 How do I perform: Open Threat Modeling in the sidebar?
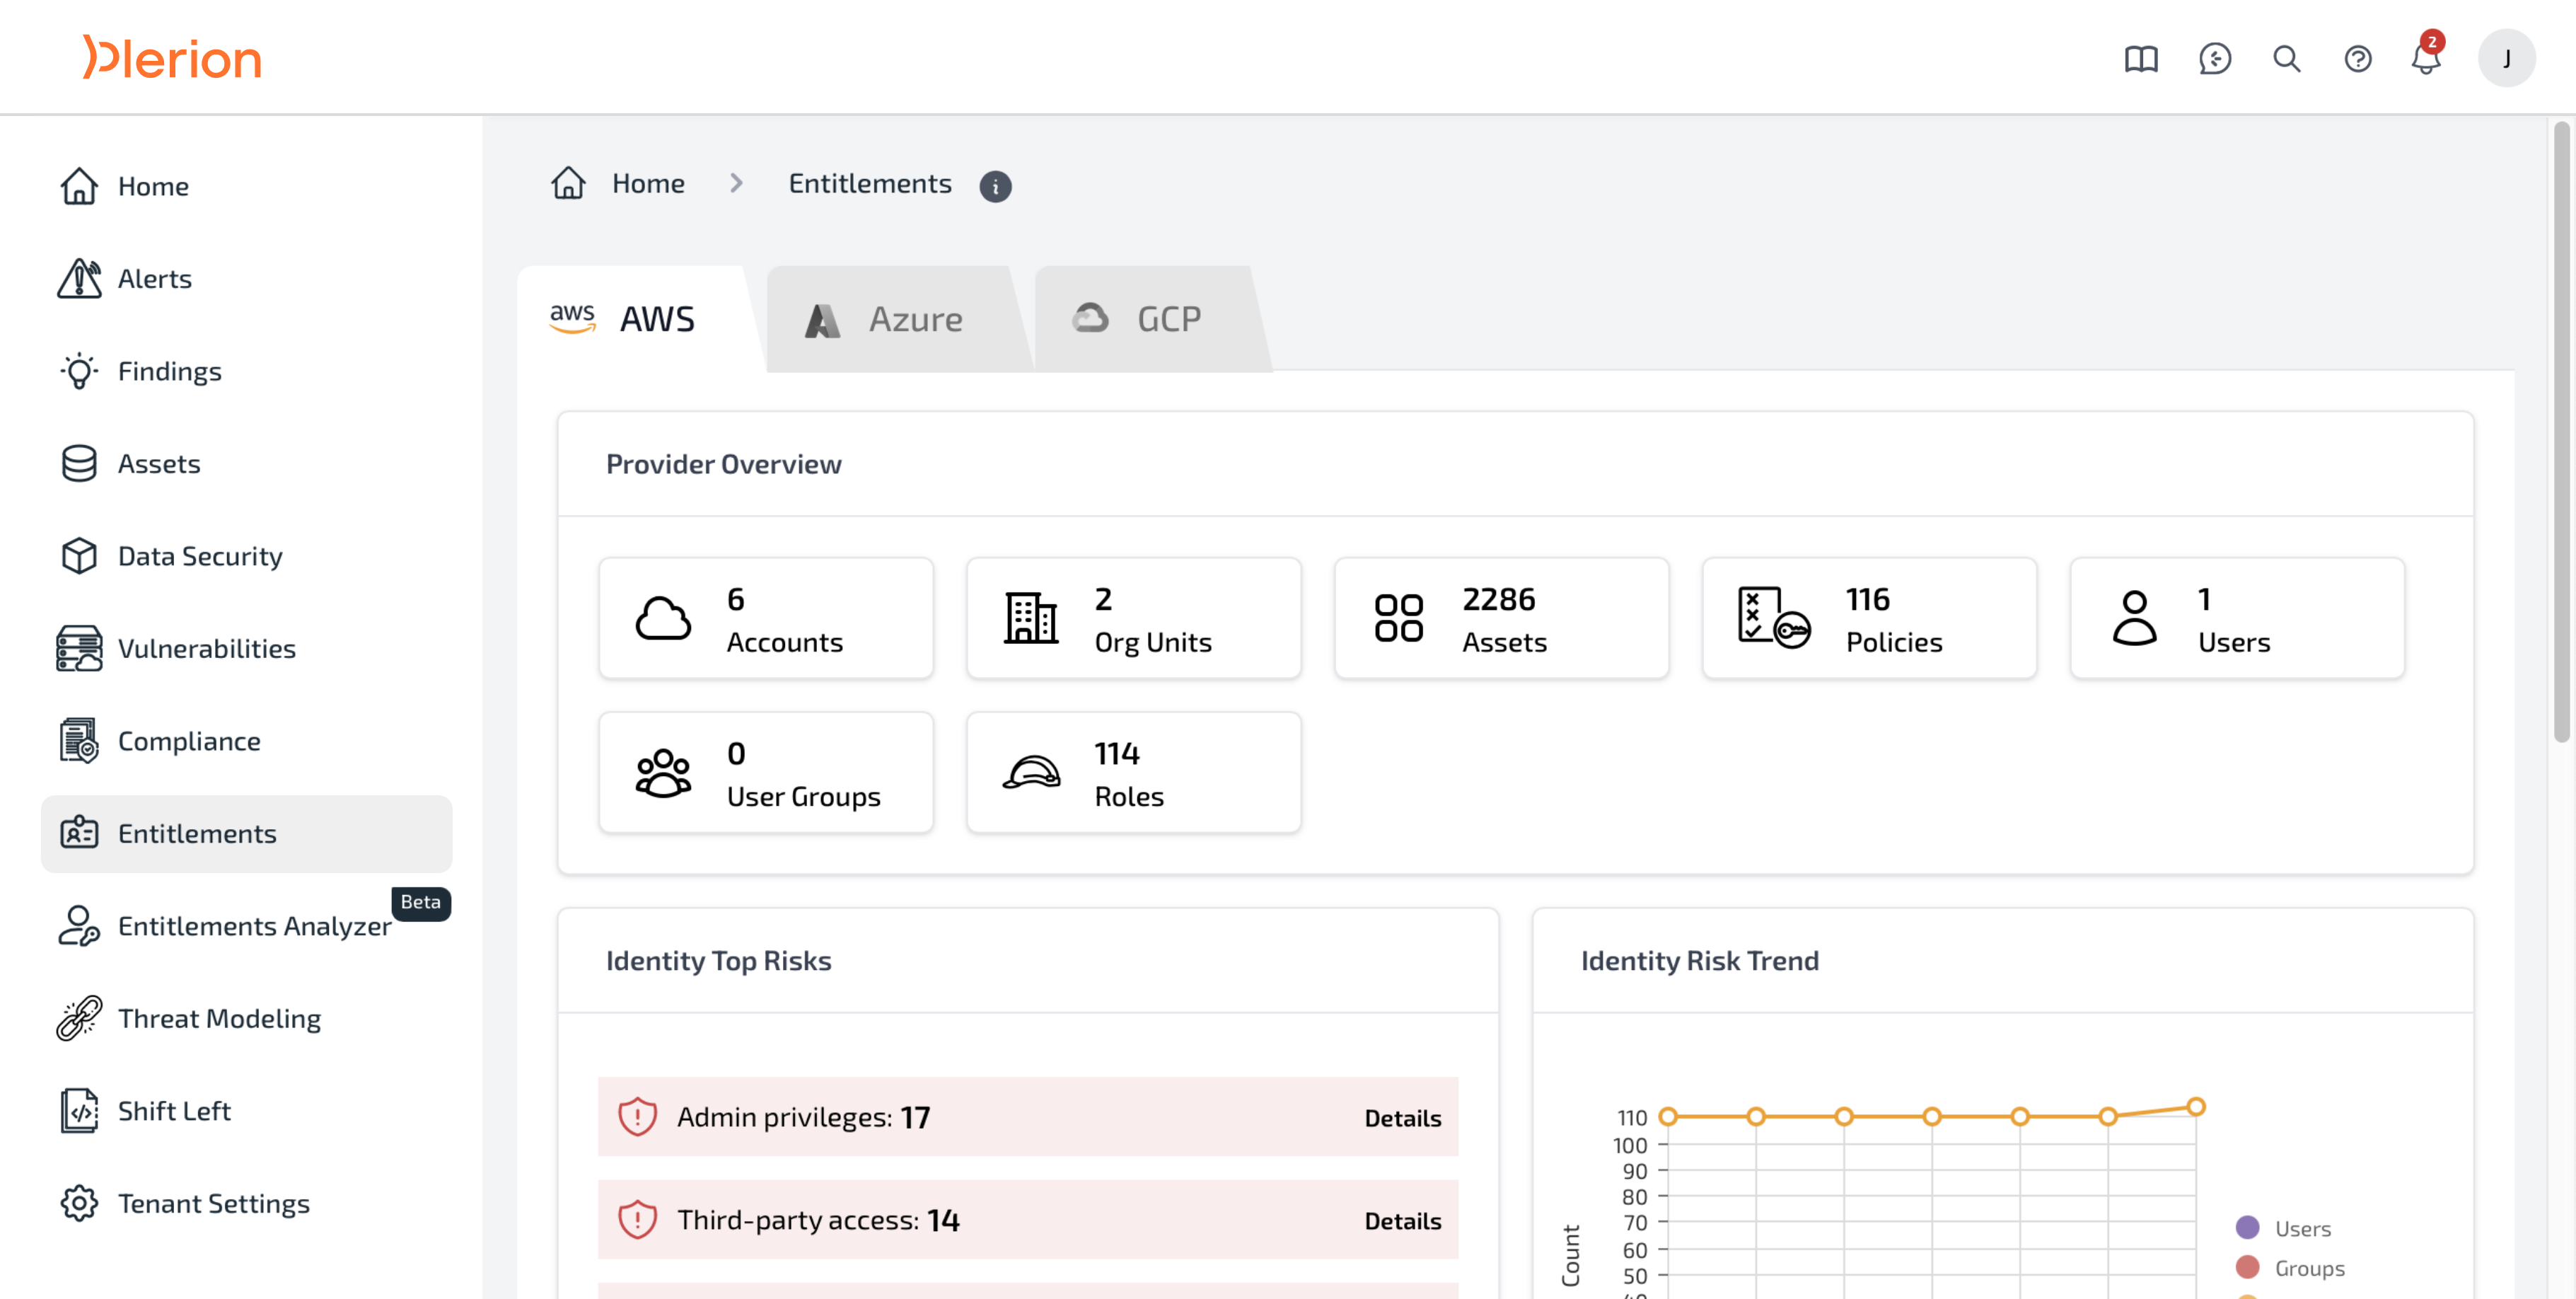(219, 1018)
